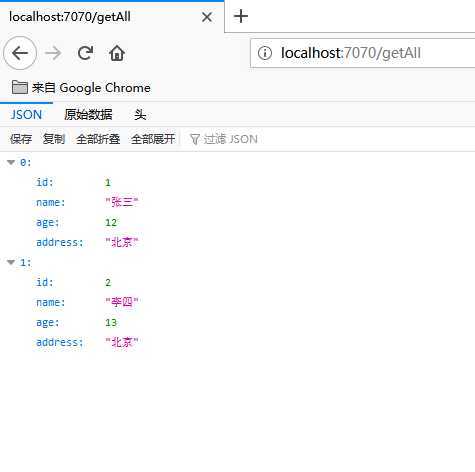Close the localhost:7070/getAll tab
Image resolution: width=475 pixels, height=472 pixels.
coord(207,17)
